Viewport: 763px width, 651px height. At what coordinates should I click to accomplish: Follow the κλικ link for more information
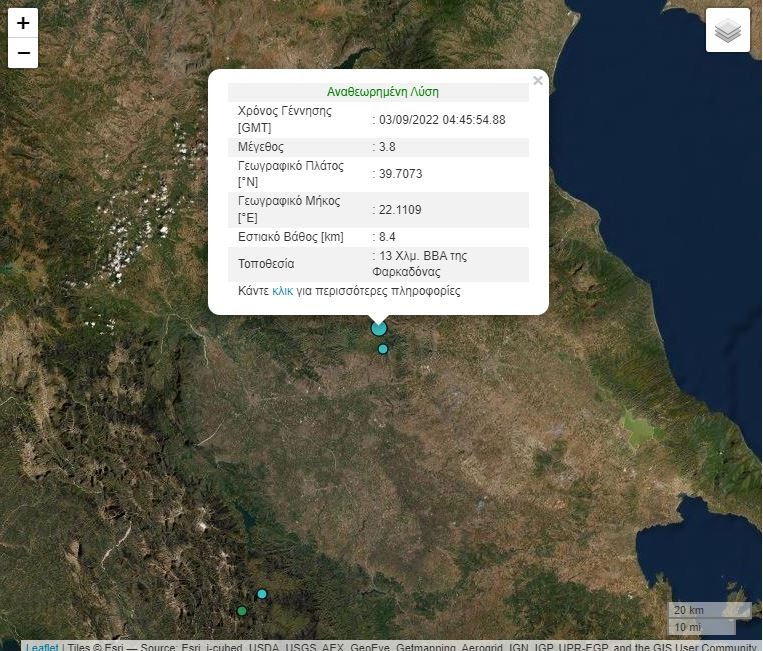pos(282,291)
